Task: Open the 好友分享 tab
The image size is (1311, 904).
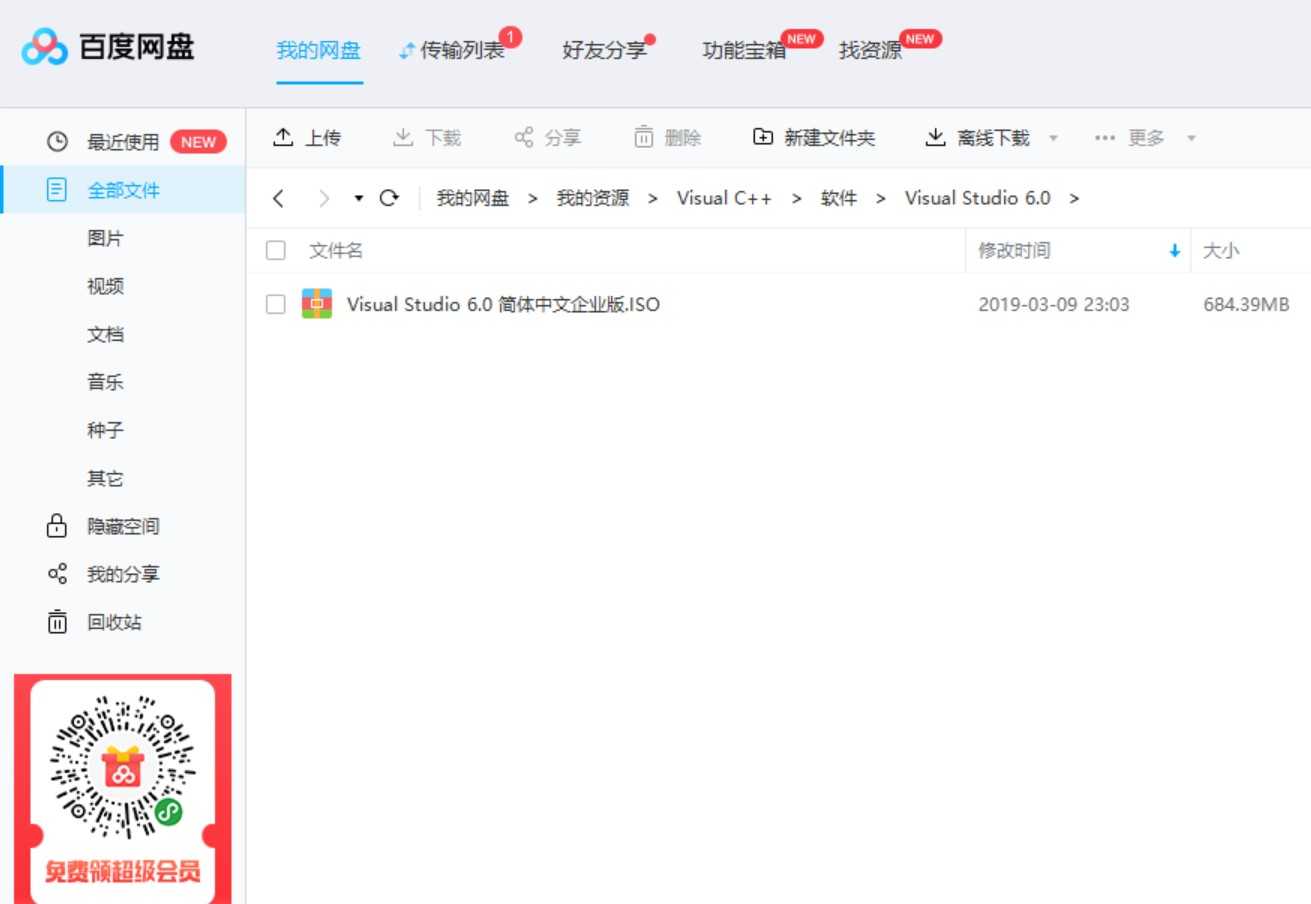Action: click(604, 51)
